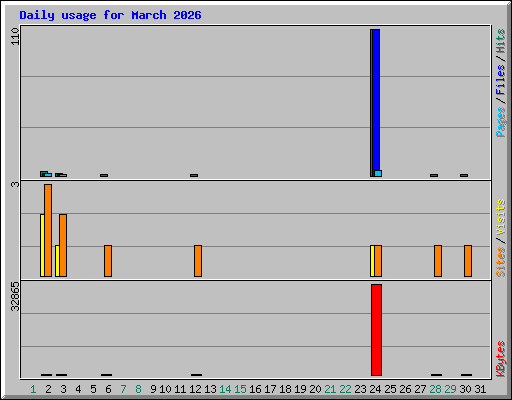Click the cyan Pages bar on day 24
This screenshot has height=400, width=512.
click(378, 173)
